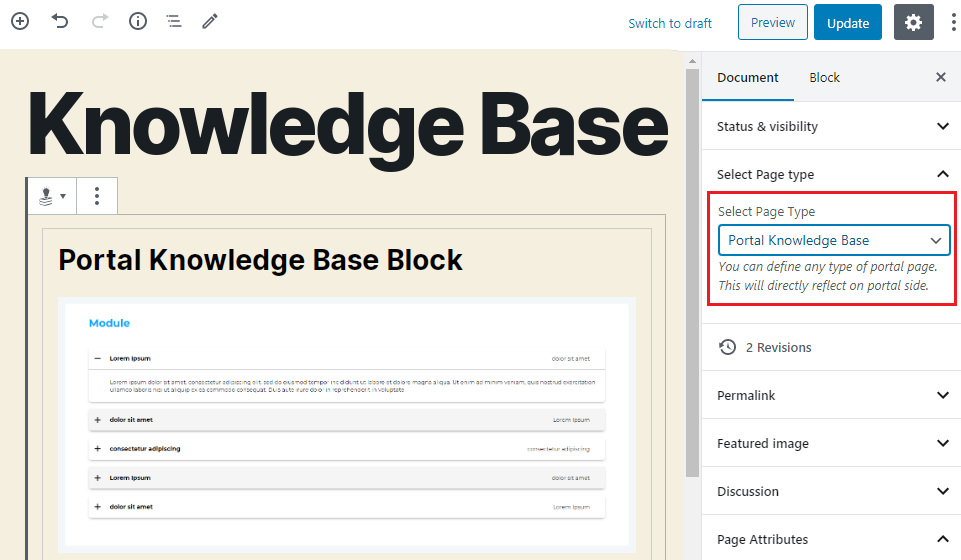Click the Add block plus icon

click(x=20, y=21)
